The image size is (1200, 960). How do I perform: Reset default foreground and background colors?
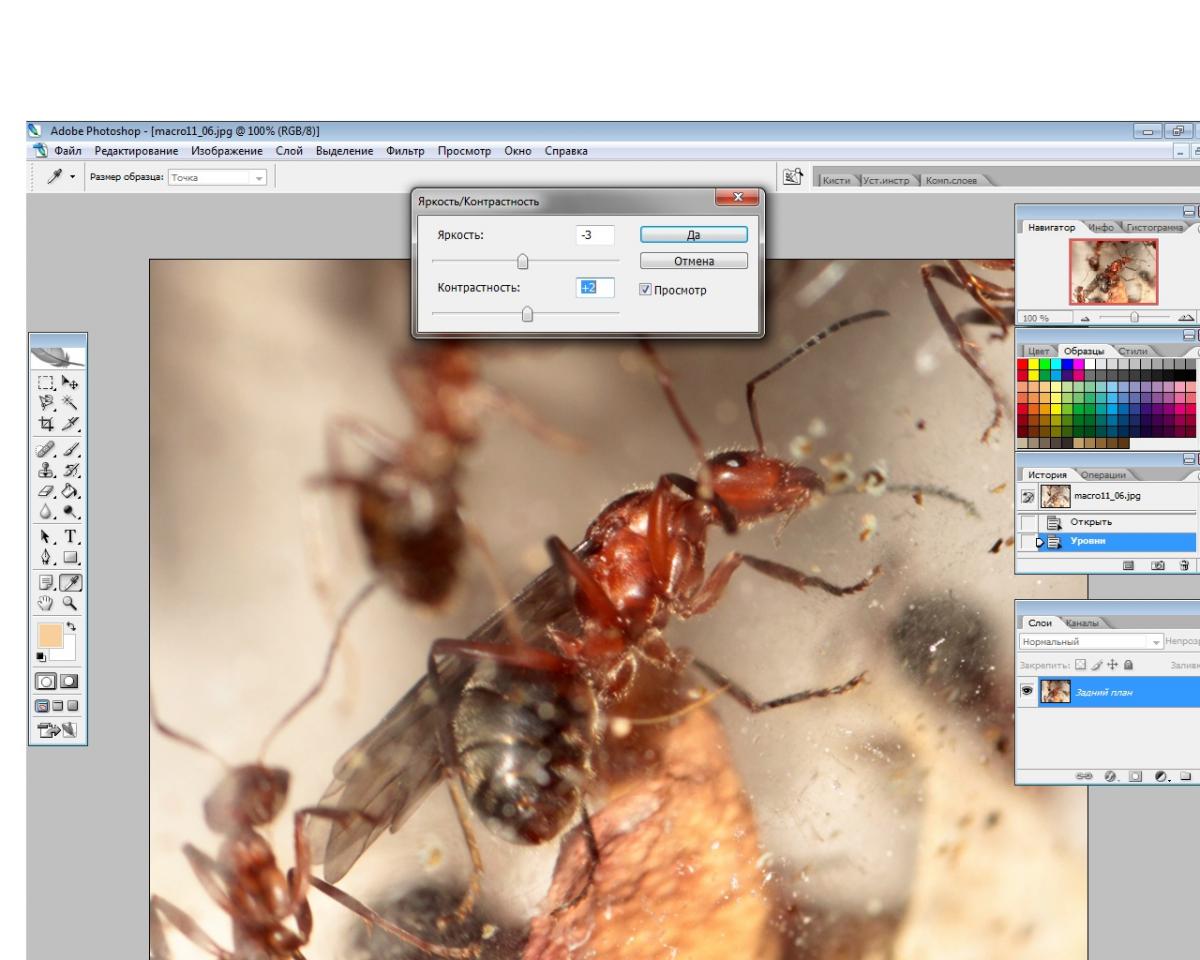click(x=41, y=656)
